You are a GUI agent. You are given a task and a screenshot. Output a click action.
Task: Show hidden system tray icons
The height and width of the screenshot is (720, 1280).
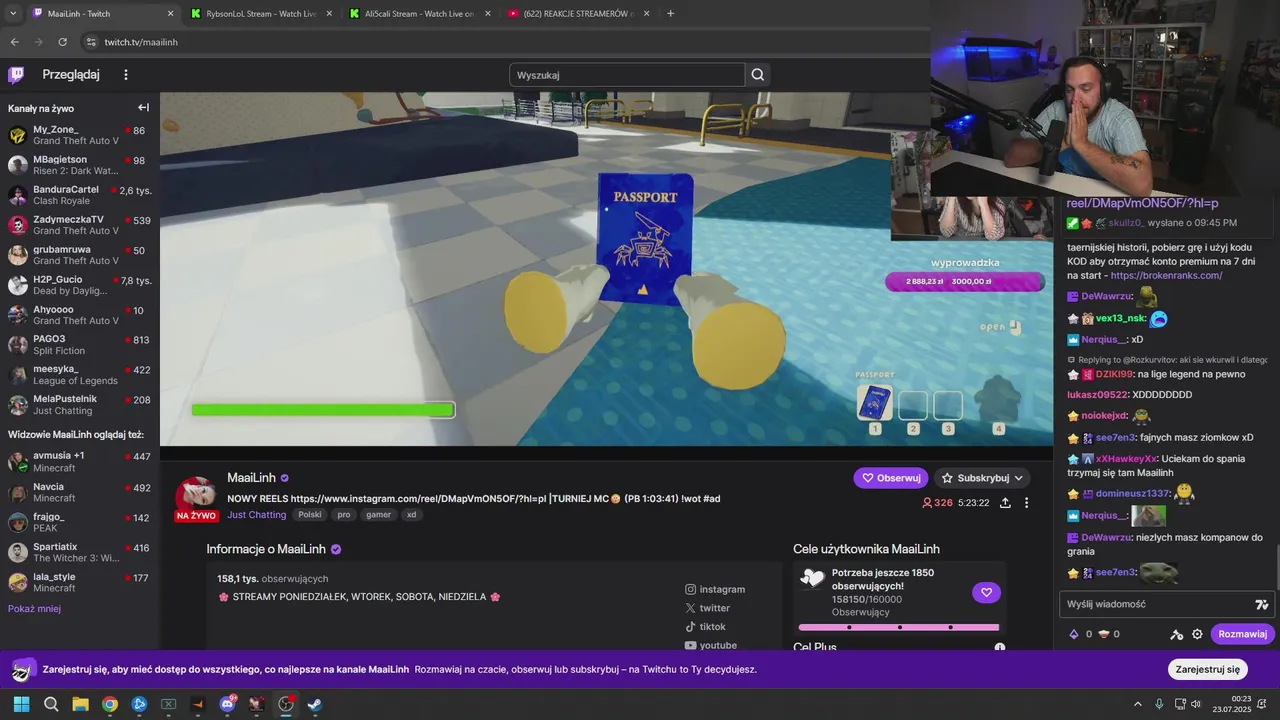pyautogui.click(x=1138, y=704)
